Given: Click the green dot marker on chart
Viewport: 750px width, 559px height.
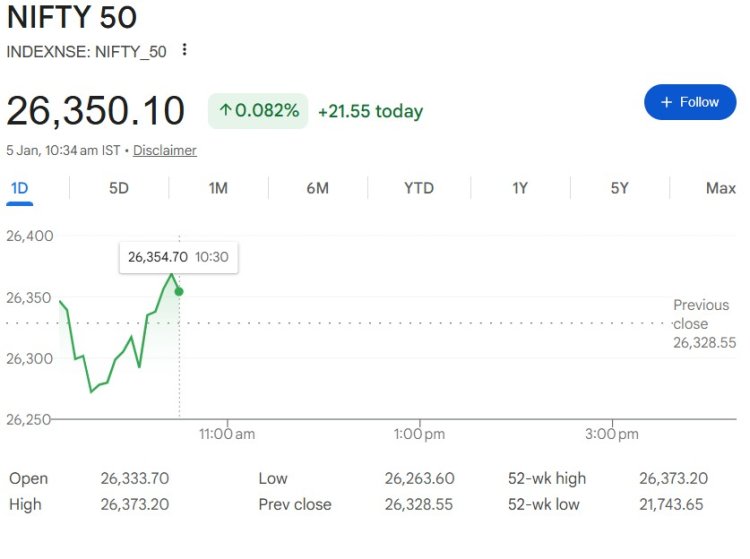Looking at the screenshot, I should point(179,291).
